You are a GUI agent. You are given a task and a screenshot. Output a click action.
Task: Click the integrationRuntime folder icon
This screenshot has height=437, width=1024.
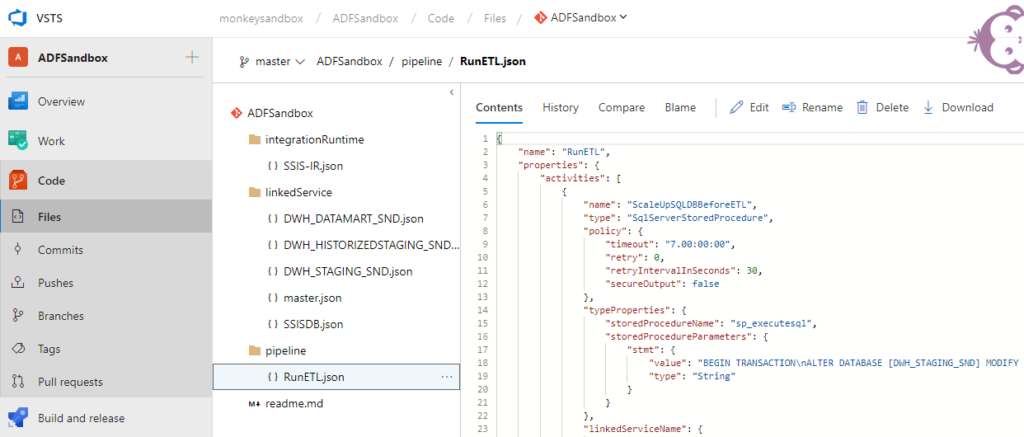(255, 140)
